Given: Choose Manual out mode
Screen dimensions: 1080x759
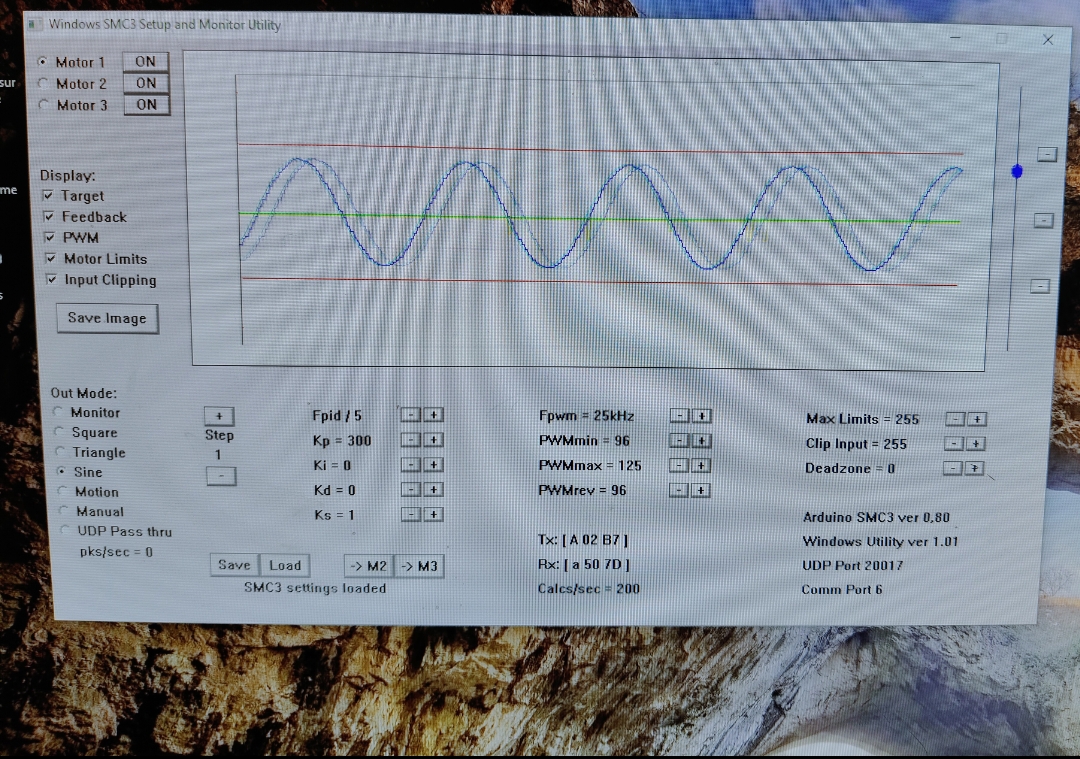Looking at the screenshot, I should click(64, 511).
